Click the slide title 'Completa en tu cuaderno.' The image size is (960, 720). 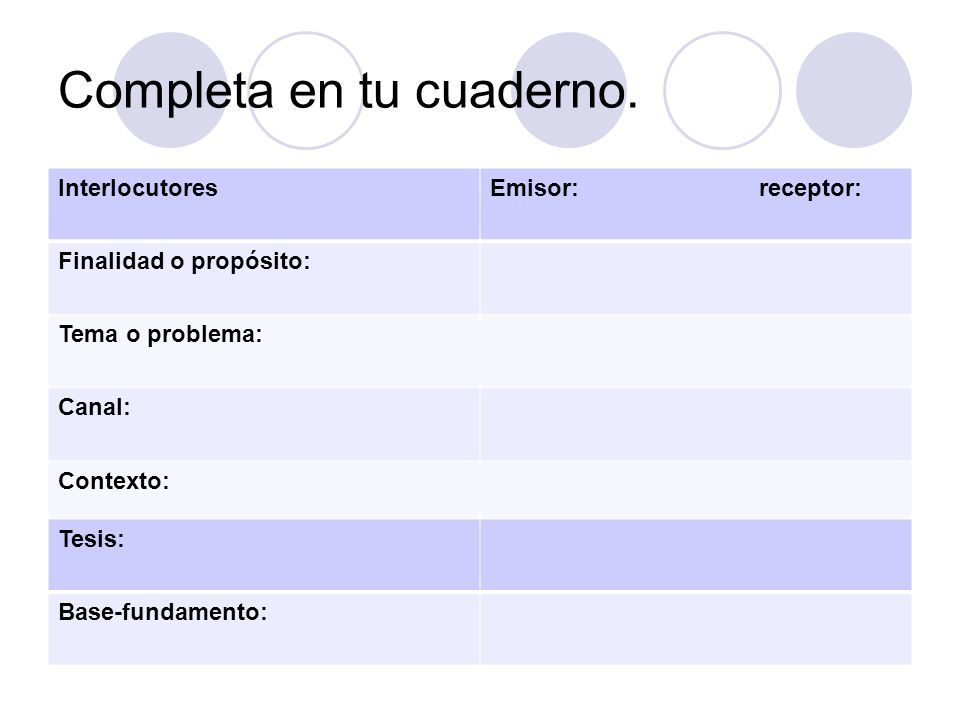(x=348, y=91)
